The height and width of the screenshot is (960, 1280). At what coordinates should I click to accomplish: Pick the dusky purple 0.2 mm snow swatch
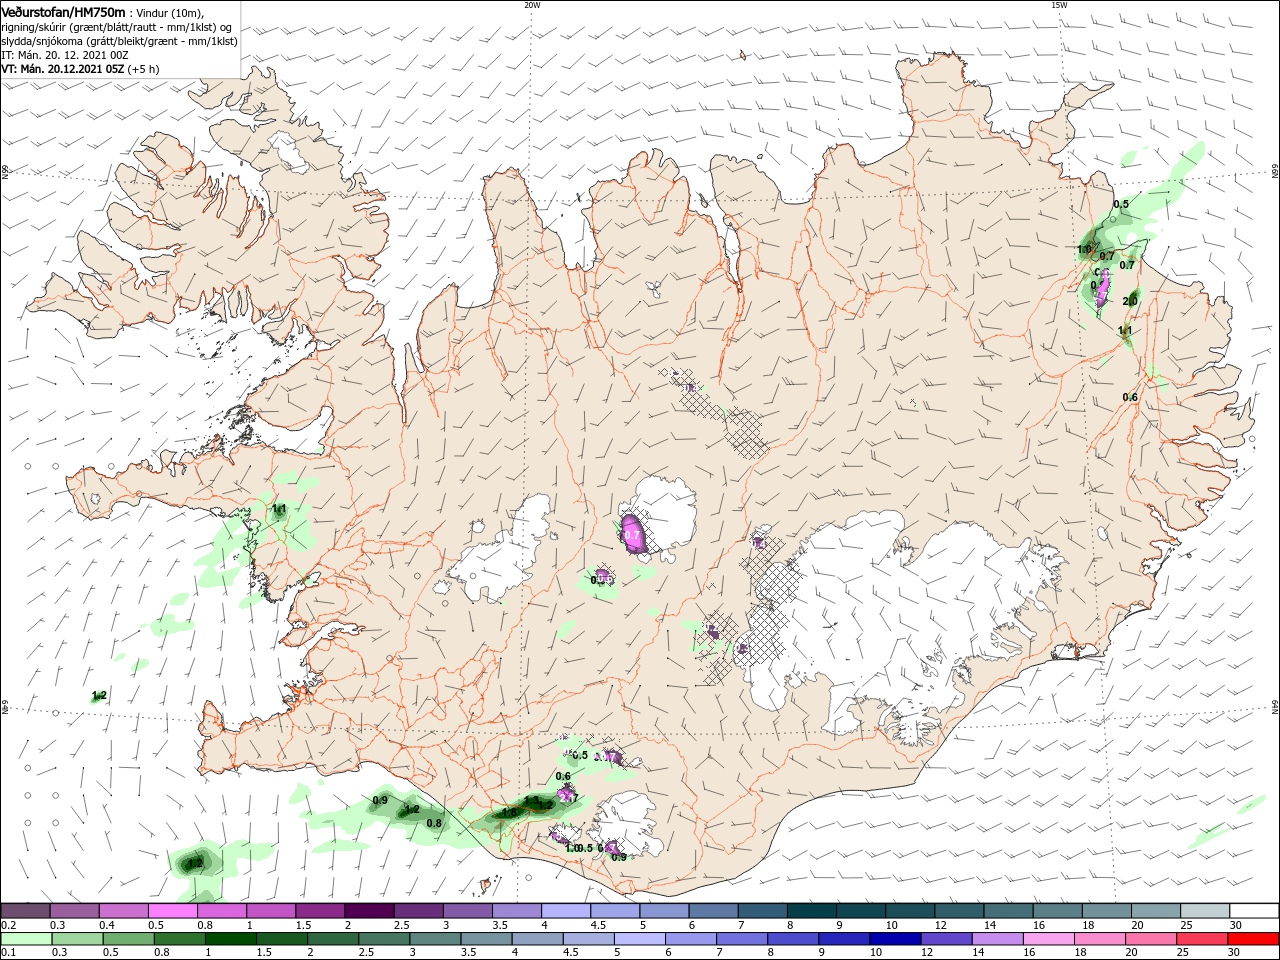click(25, 911)
